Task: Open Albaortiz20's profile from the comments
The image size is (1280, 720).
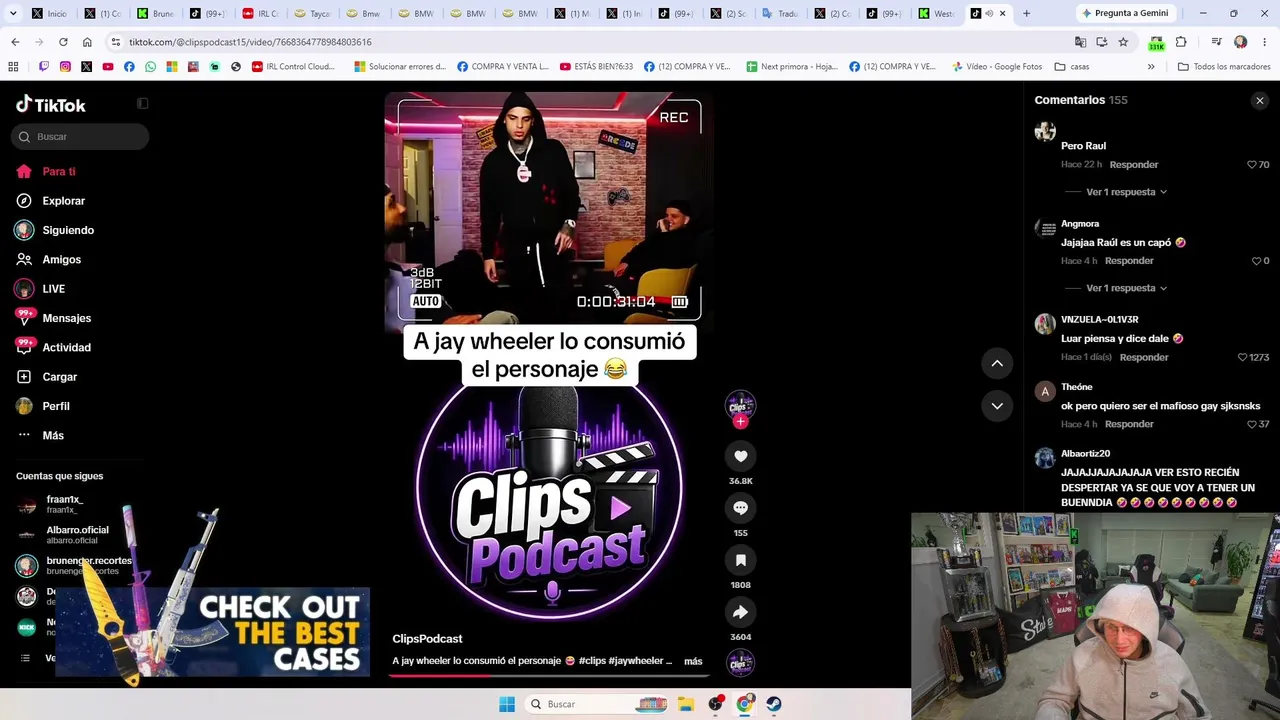Action: coord(1085,454)
